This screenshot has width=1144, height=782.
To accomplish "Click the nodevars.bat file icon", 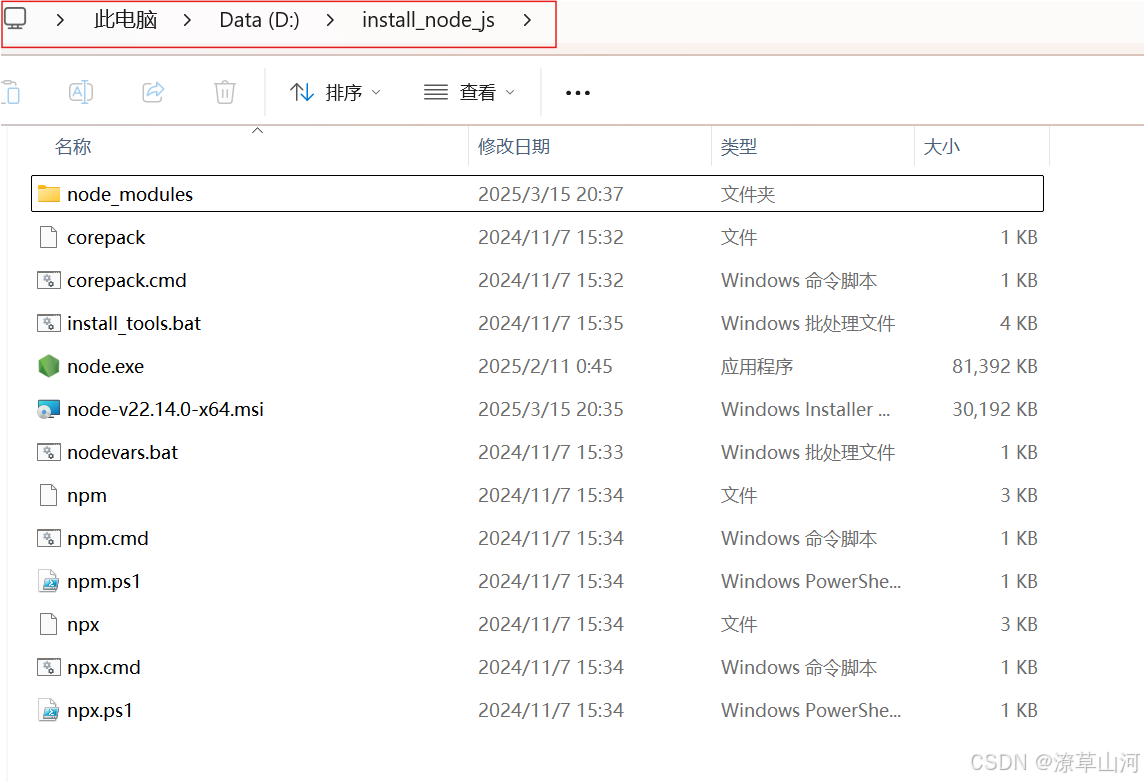I will pyautogui.click(x=49, y=452).
